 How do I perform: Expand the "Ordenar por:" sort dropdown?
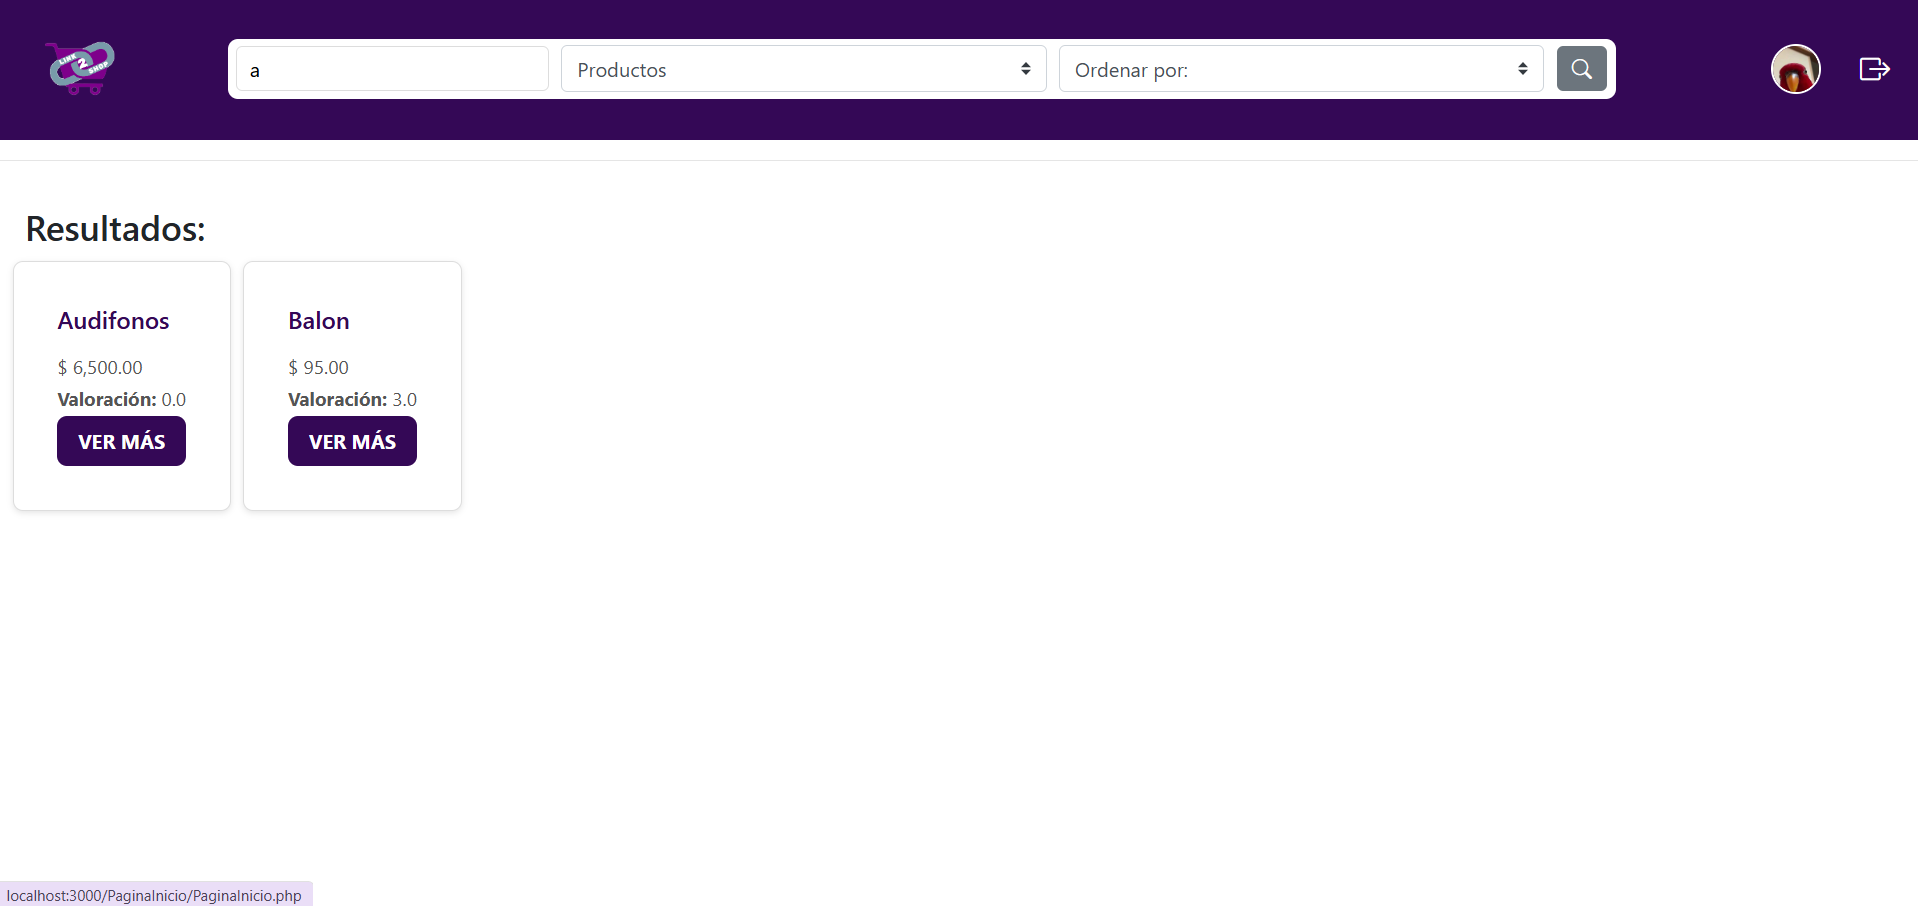1300,69
